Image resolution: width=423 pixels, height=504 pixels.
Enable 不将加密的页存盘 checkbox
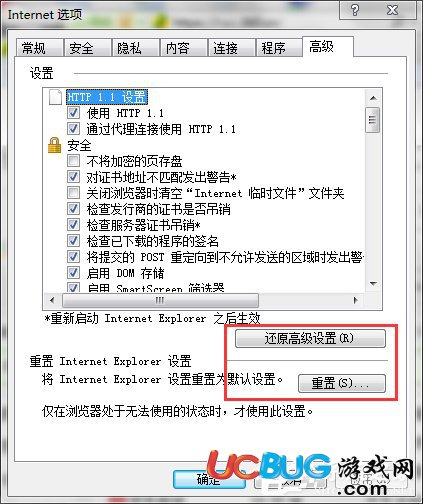pyautogui.click(x=73, y=161)
